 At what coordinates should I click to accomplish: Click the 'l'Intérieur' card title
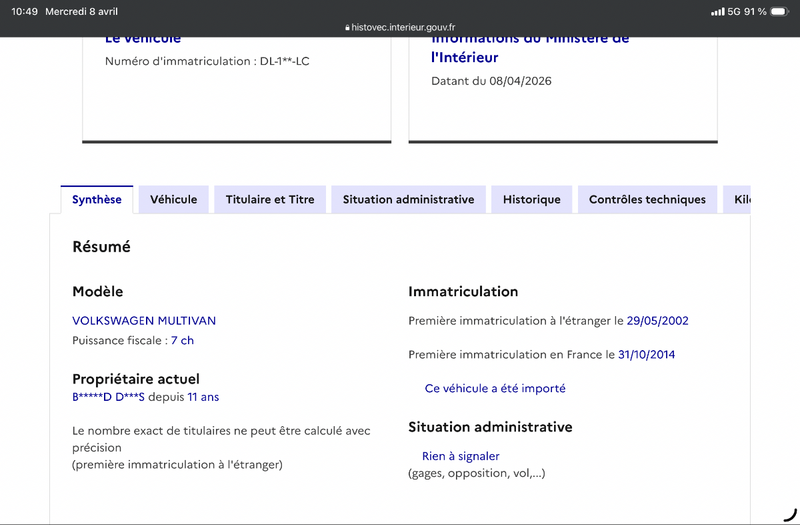pos(465,58)
